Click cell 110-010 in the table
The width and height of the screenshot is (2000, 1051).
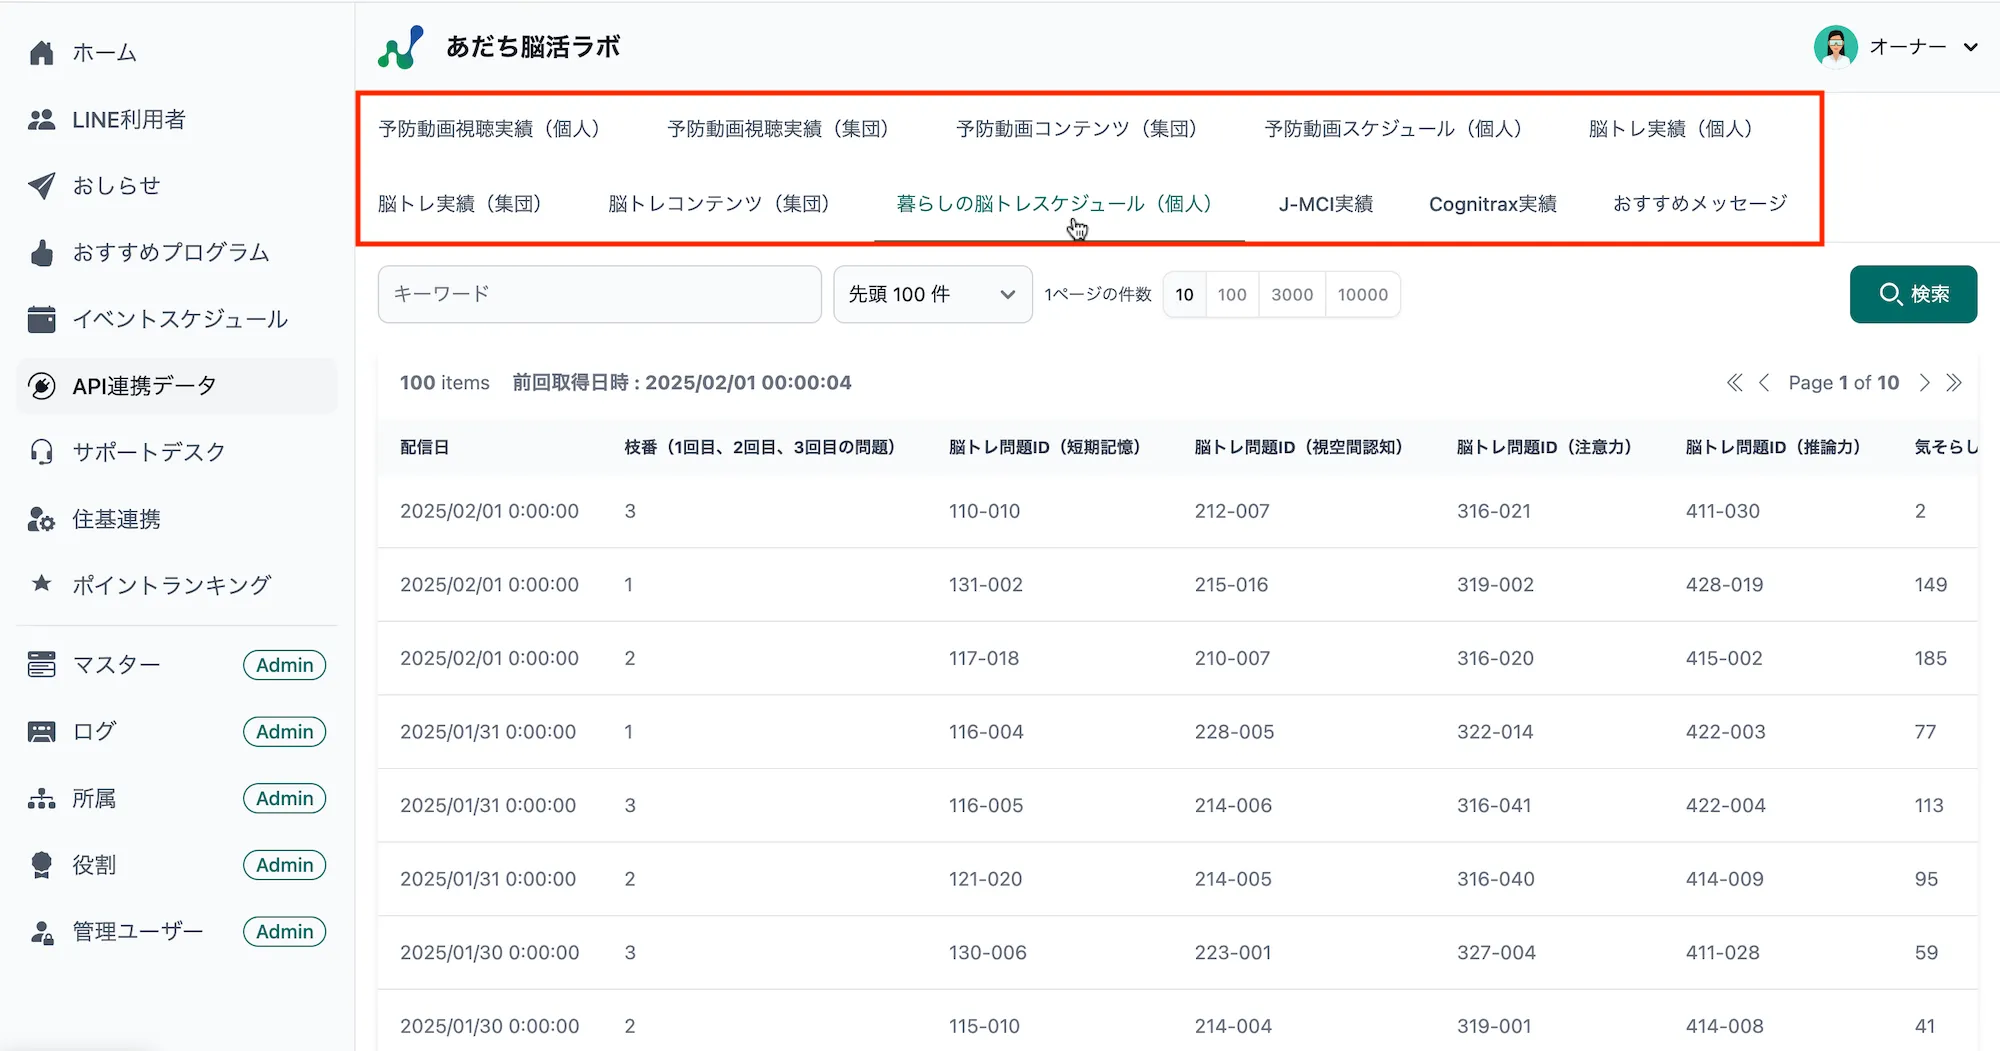[984, 511]
